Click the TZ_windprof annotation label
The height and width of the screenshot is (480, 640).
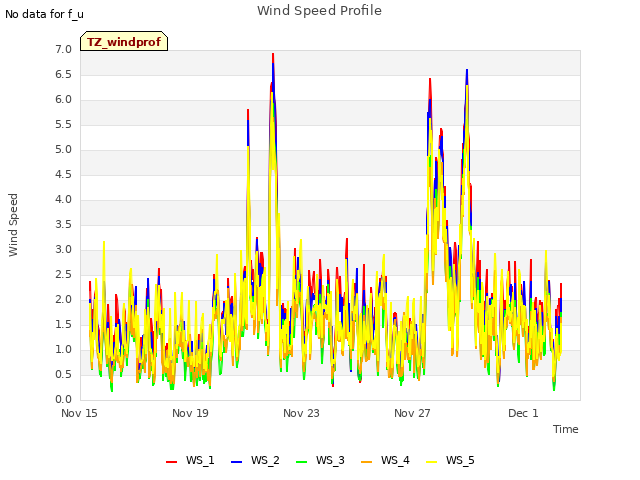point(124,42)
